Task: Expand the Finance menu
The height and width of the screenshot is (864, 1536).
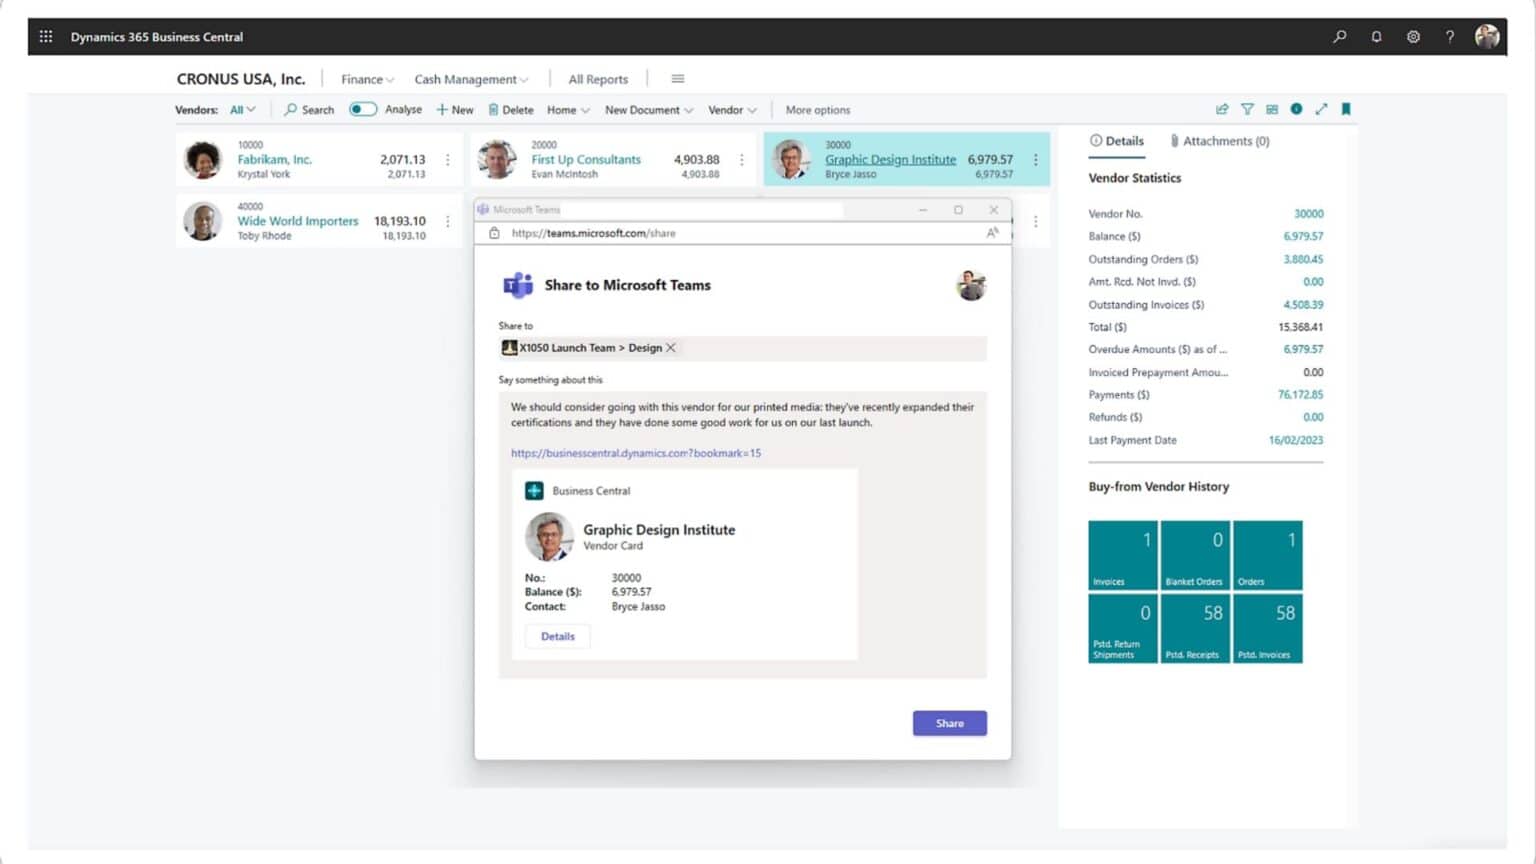Action: click(367, 79)
